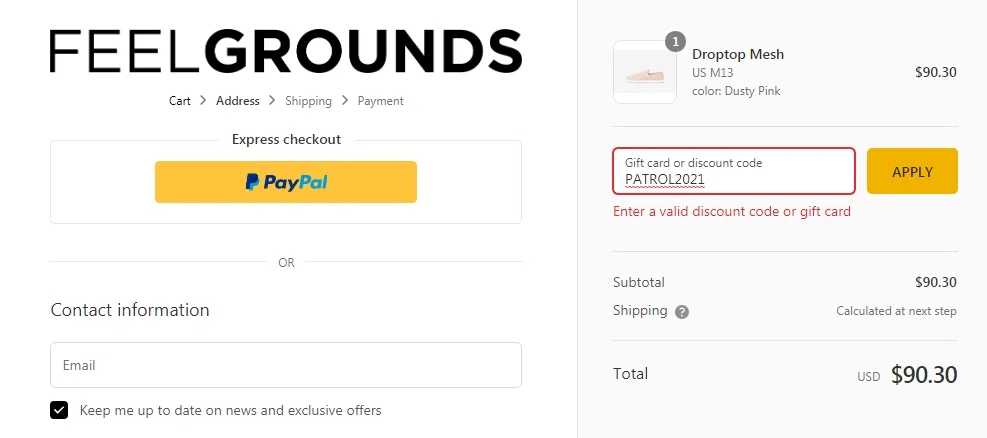This screenshot has width=987, height=438.
Task: Click chevron between Address and Shipping
Action: (272, 100)
